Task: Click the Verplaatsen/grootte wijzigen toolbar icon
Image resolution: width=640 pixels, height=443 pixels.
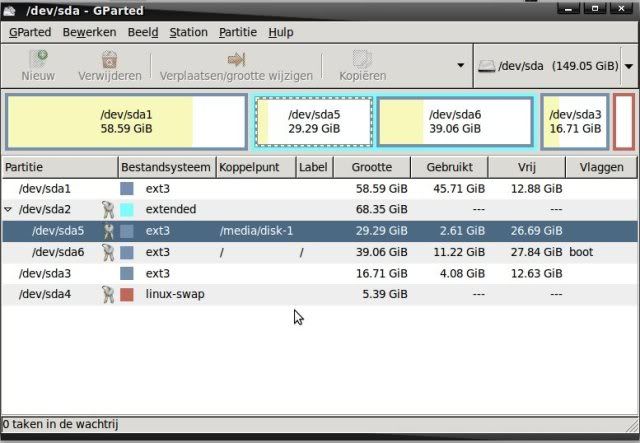Action: point(236,59)
